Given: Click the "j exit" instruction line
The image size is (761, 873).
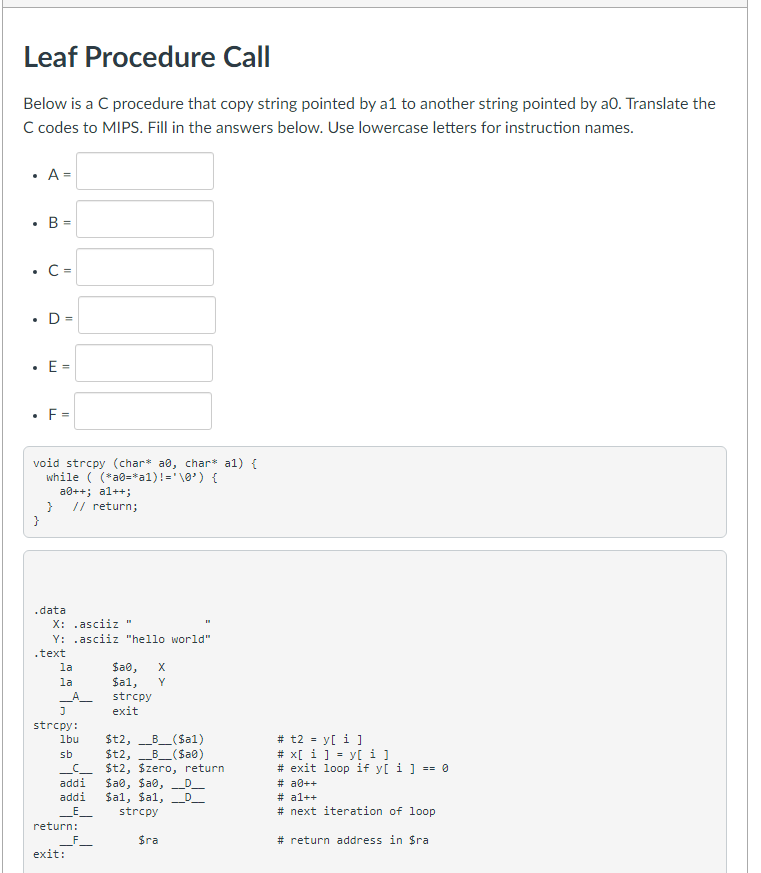Looking at the screenshot, I should click(90, 711).
